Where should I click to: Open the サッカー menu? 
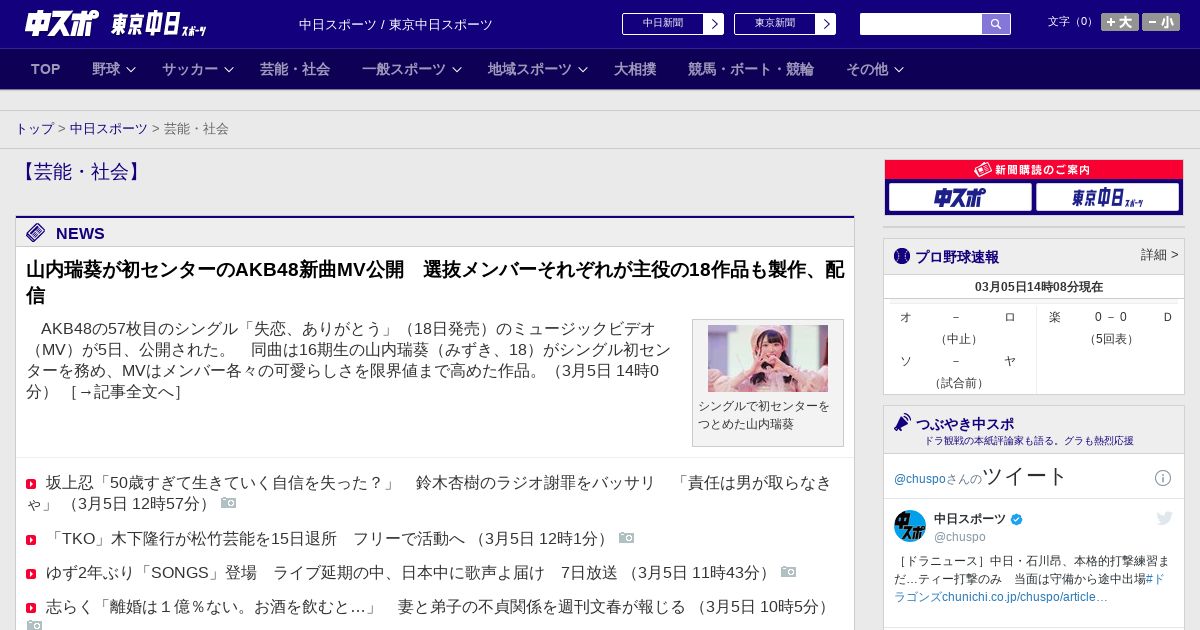click(x=190, y=69)
